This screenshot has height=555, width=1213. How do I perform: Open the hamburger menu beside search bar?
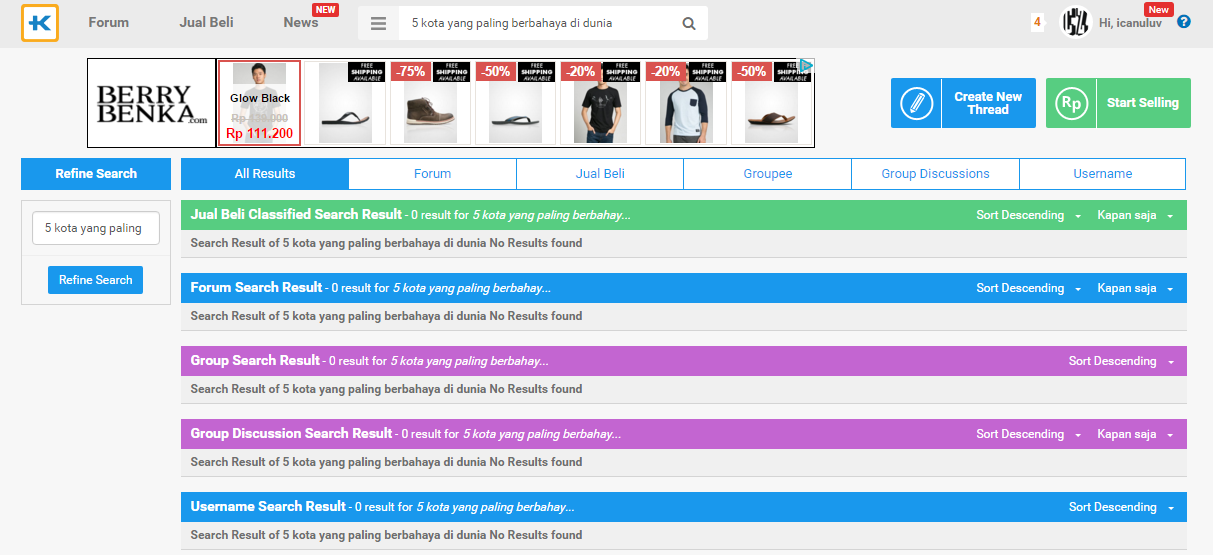[378, 23]
